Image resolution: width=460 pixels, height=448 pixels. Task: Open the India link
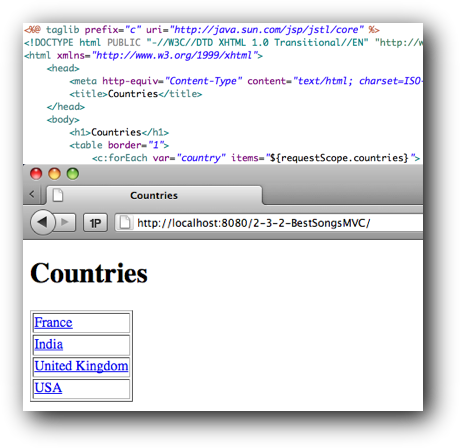(49, 344)
